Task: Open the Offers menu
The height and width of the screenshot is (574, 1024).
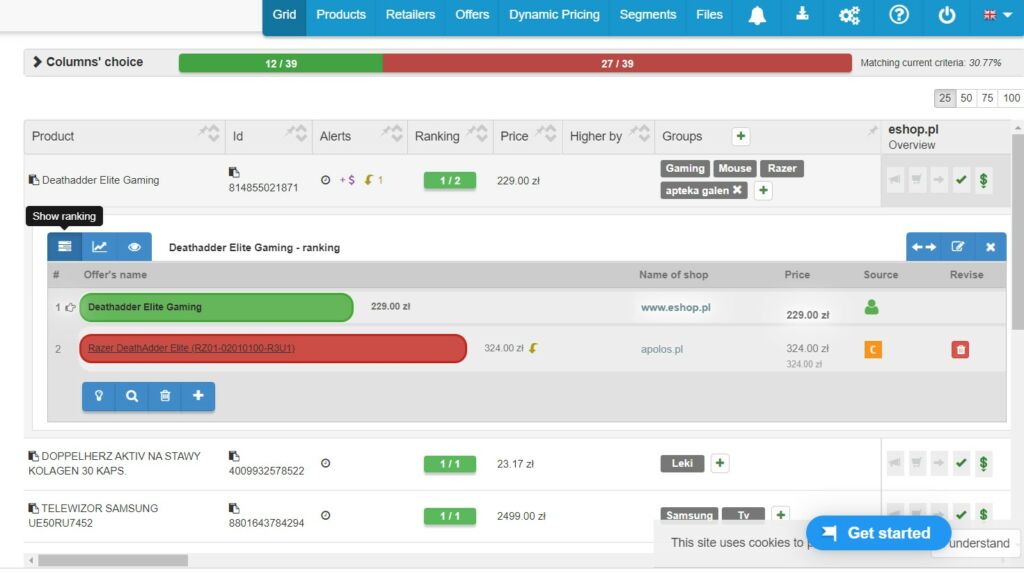Action: coord(472,14)
